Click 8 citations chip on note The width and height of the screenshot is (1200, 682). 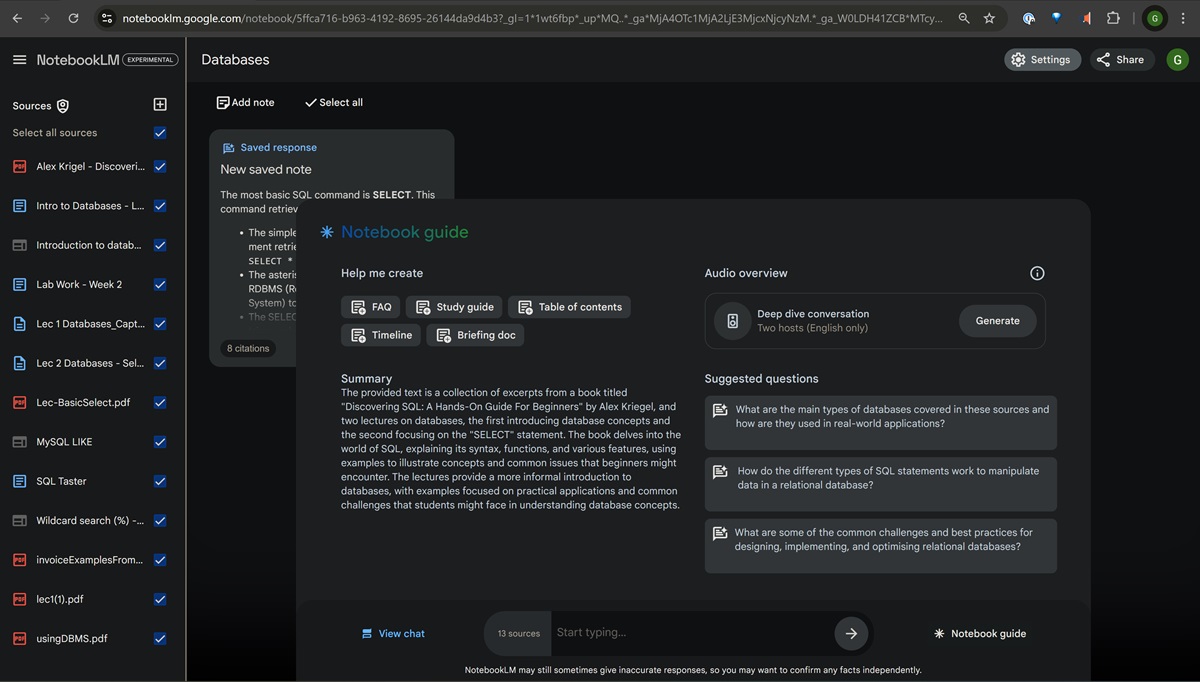[248, 348]
